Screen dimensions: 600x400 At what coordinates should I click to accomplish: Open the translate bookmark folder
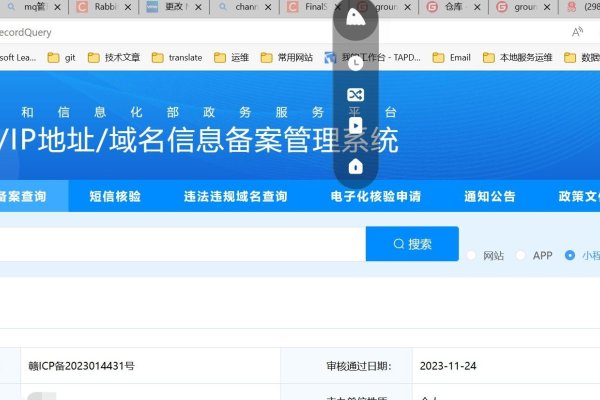(x=177, y=58)
